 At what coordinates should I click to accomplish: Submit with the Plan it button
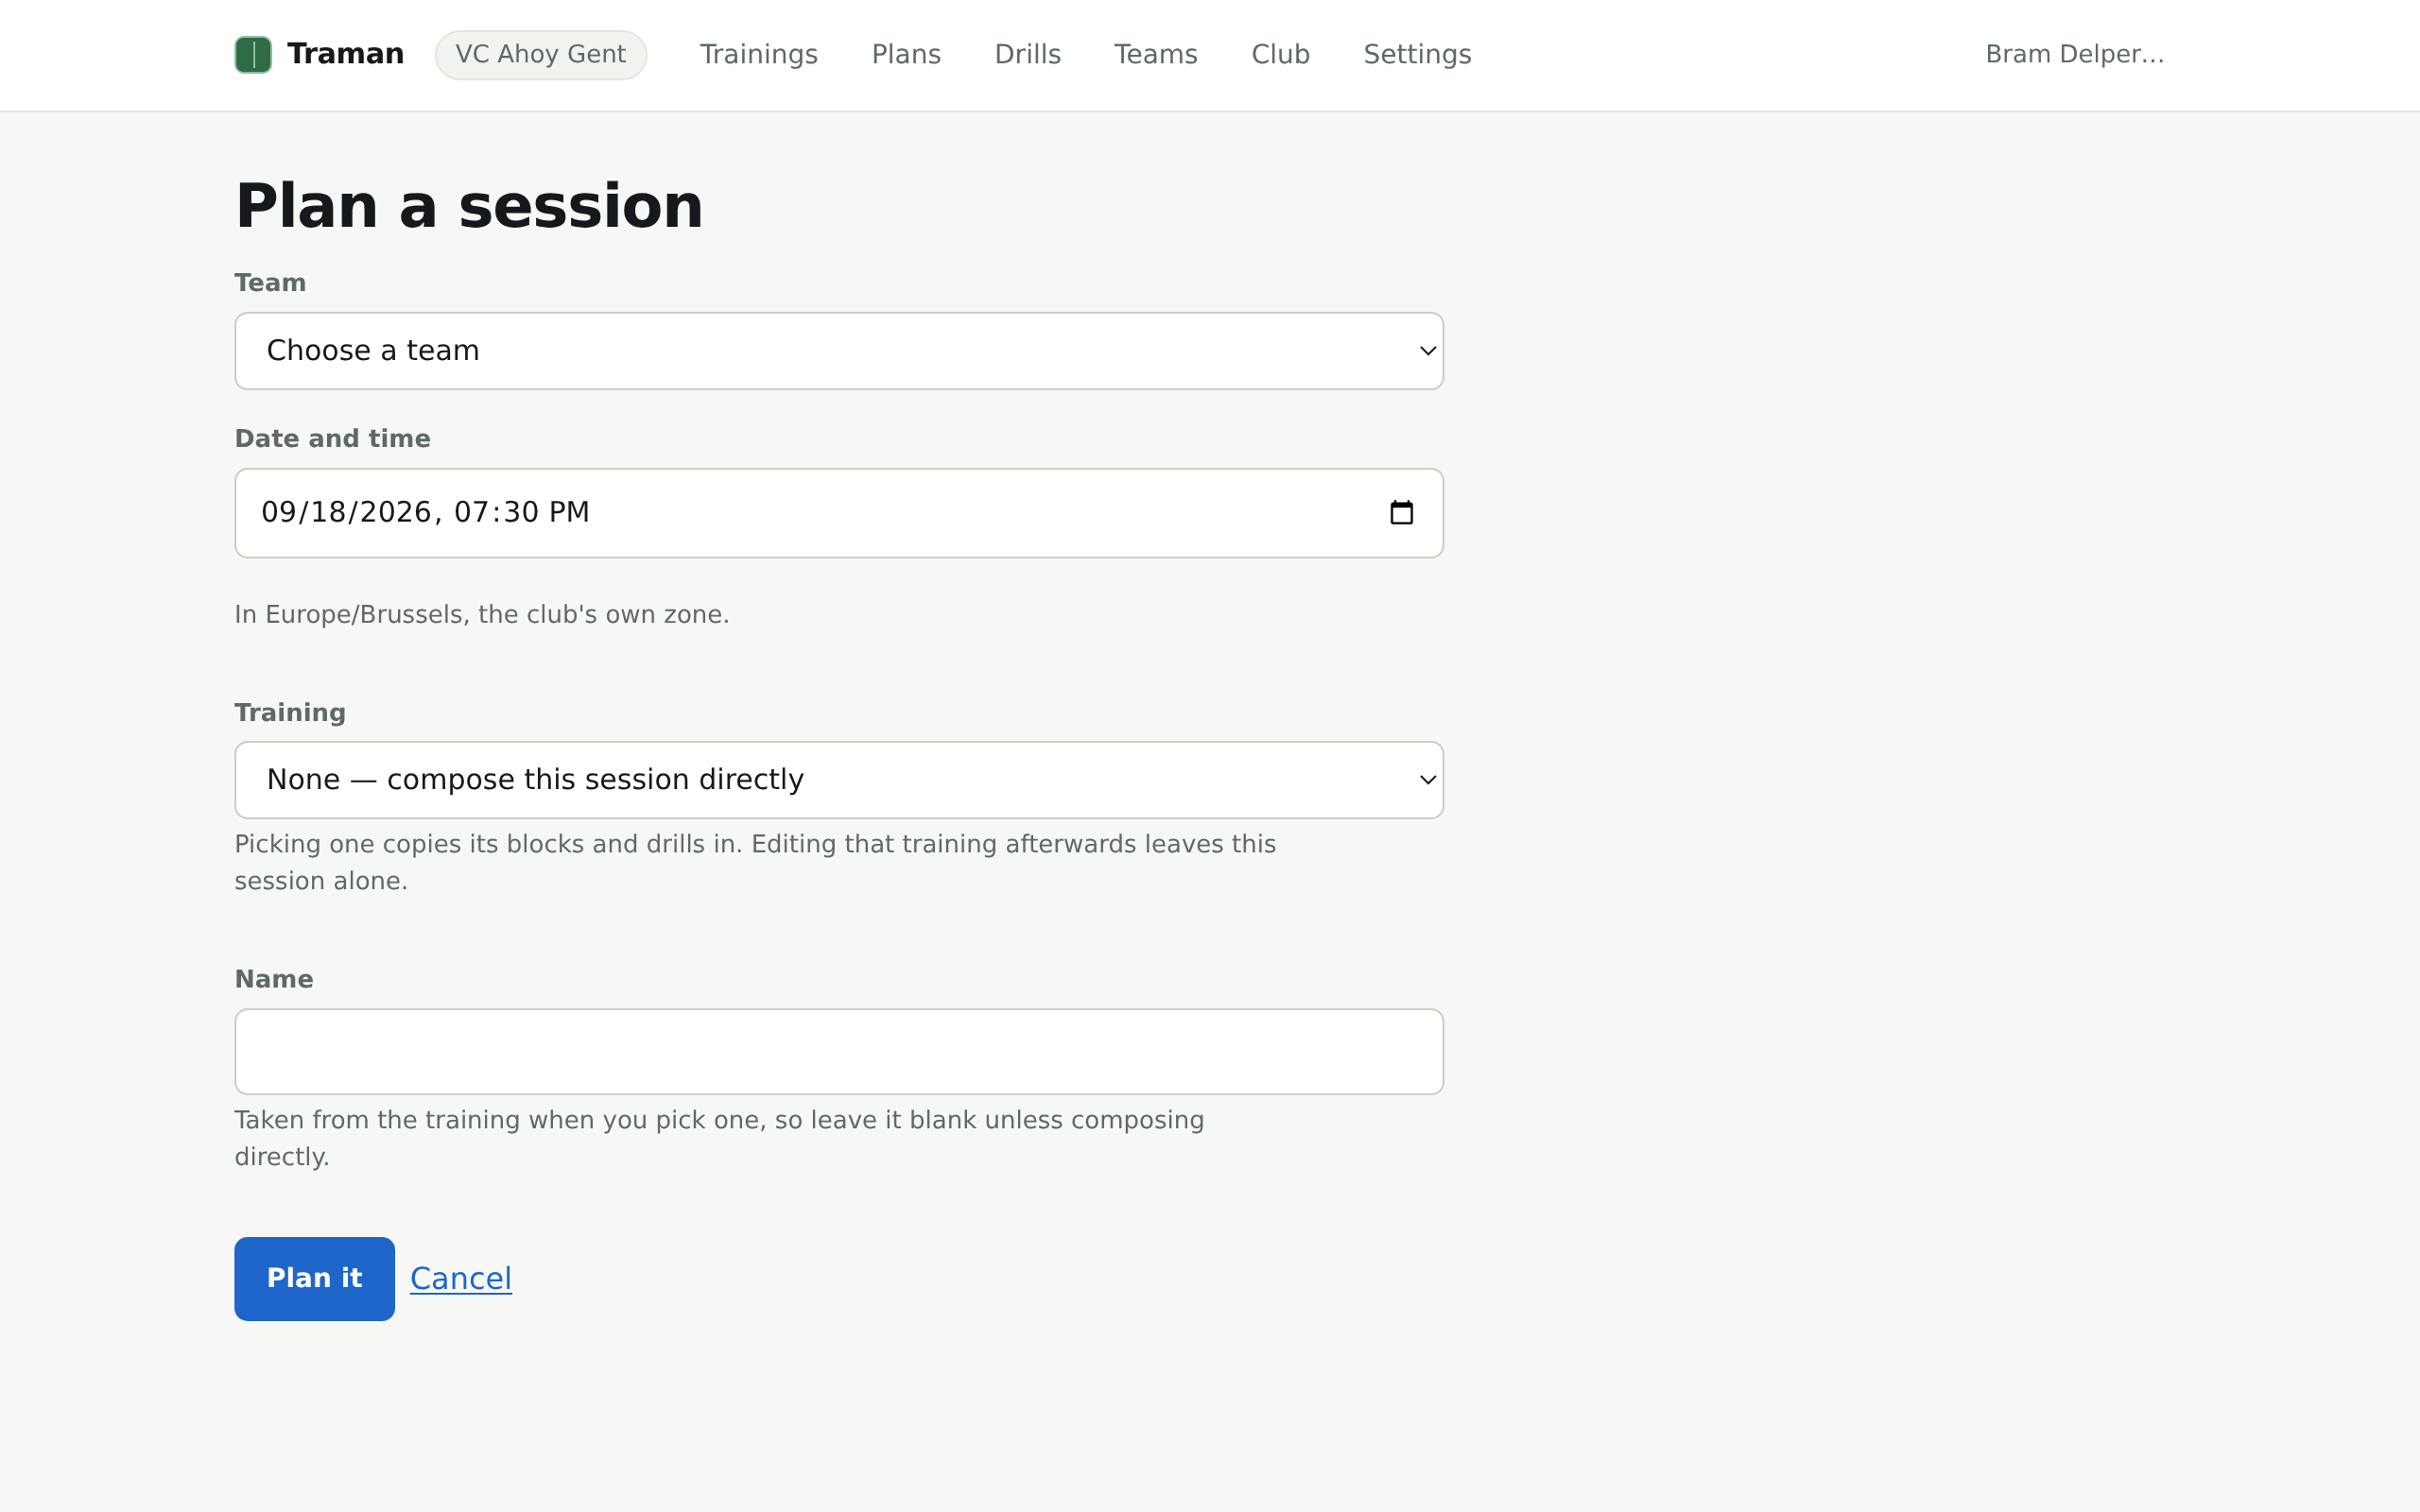pos(314,1278)
